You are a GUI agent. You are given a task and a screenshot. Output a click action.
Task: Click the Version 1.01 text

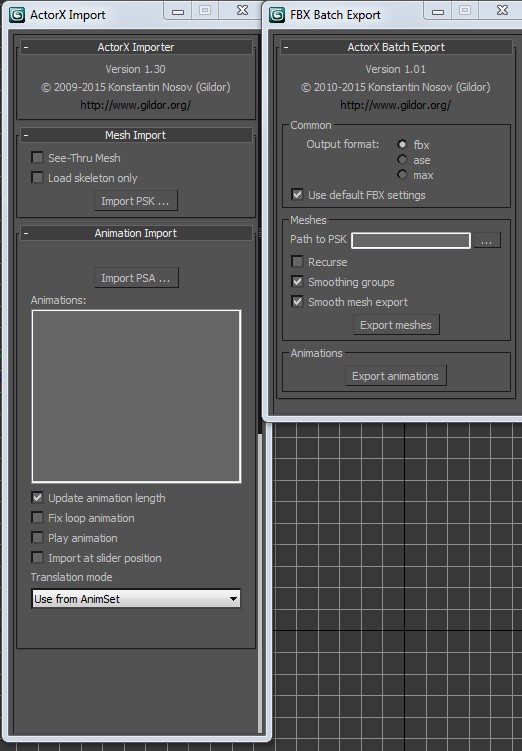pos(396,69)
